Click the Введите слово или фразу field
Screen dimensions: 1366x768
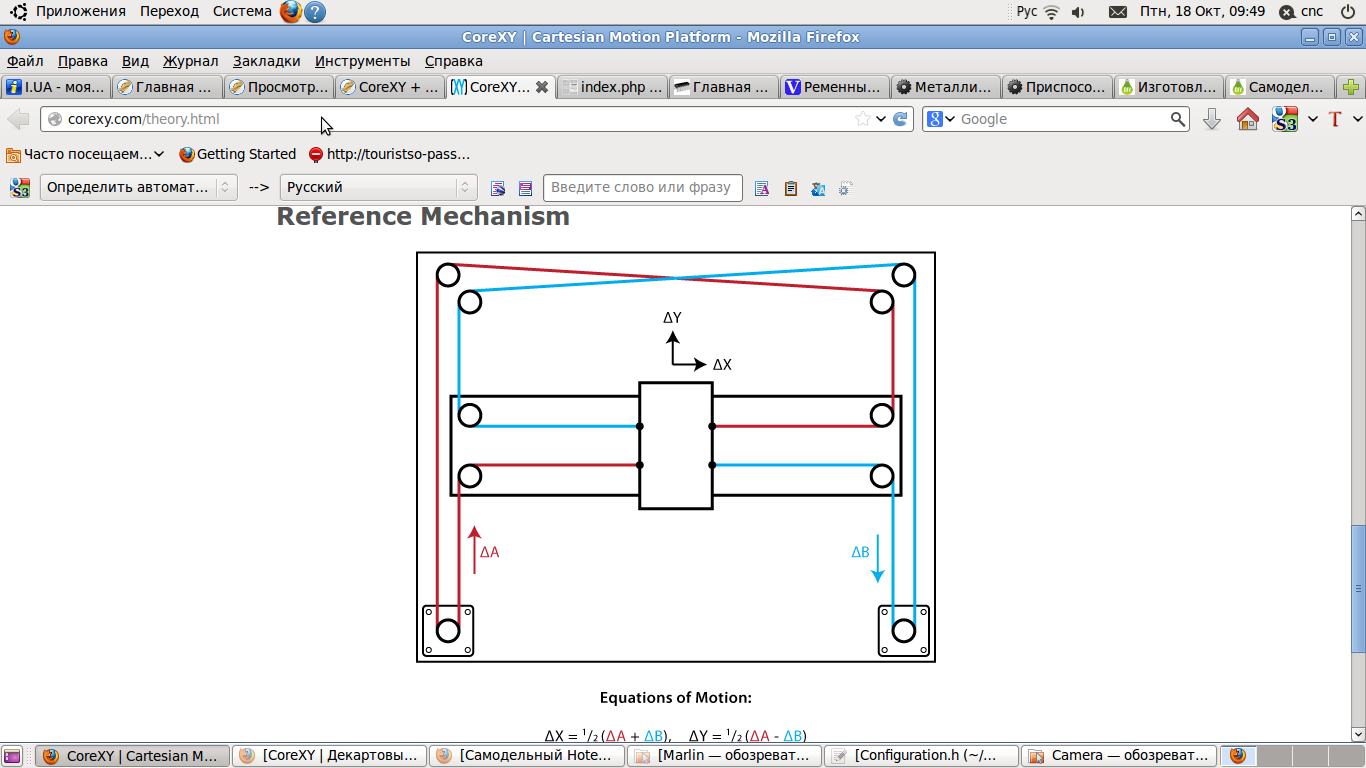(643, 187)
